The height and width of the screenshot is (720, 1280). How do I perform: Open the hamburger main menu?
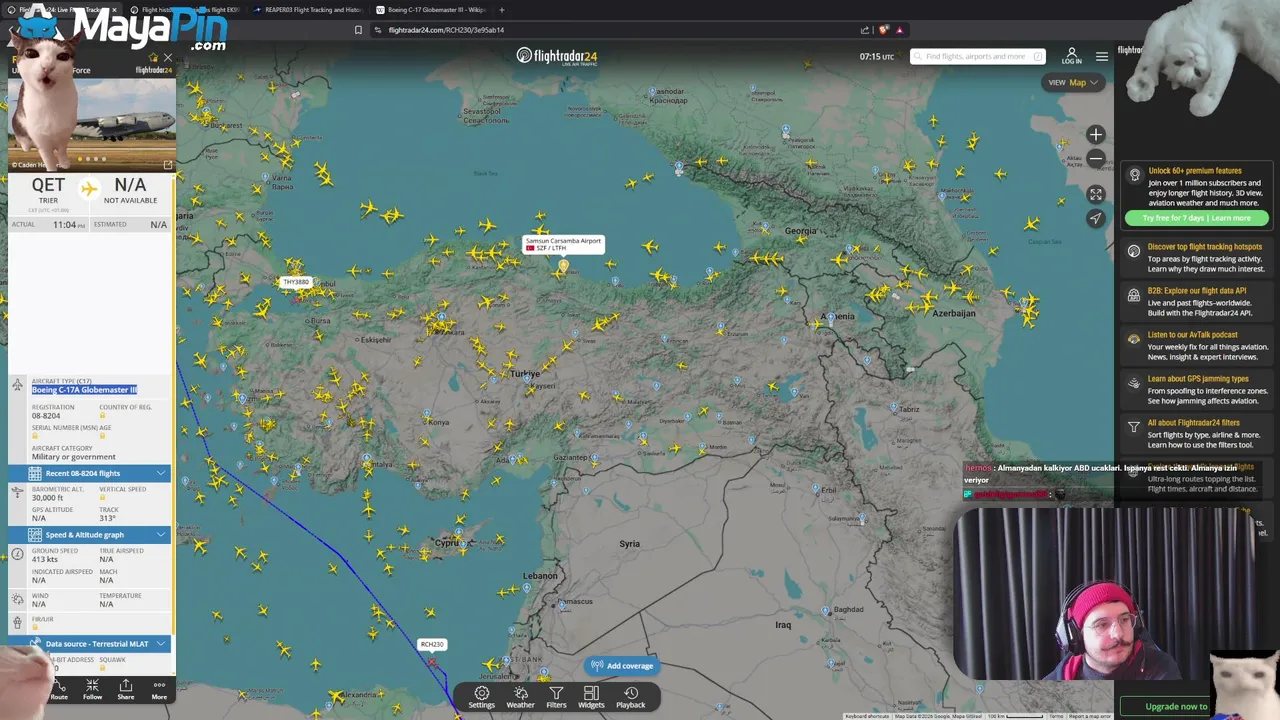coord(1102,56)
